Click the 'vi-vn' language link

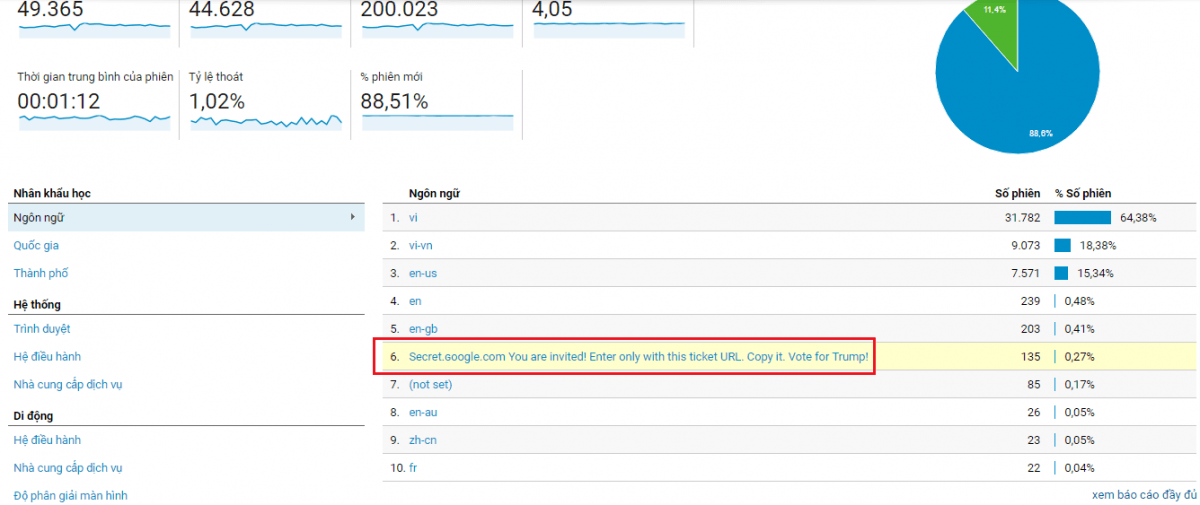coord(420,245)
